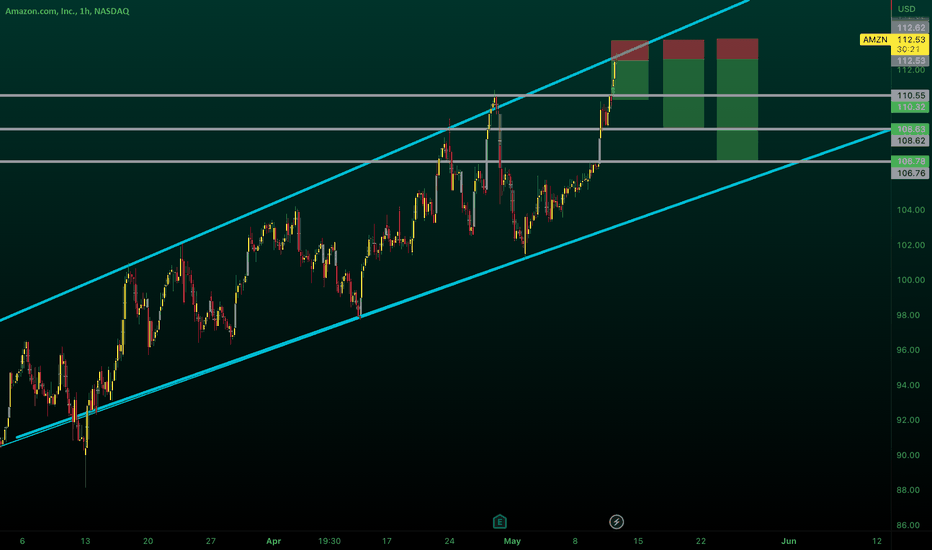Click the 104.00 price axis label
The height and width of the screenshot is (550, 932).
tap(911, 210)
